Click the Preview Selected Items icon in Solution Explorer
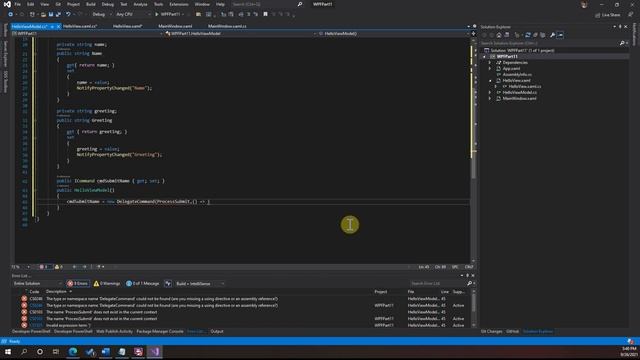This screenshot has height=360, width=640. (x=560, y=35)
